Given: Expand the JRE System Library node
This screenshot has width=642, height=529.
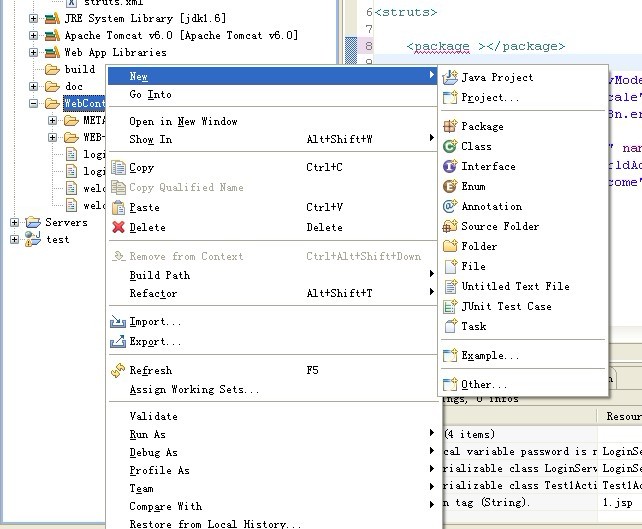Looking at the screenshot, I should tap(34, 18).
